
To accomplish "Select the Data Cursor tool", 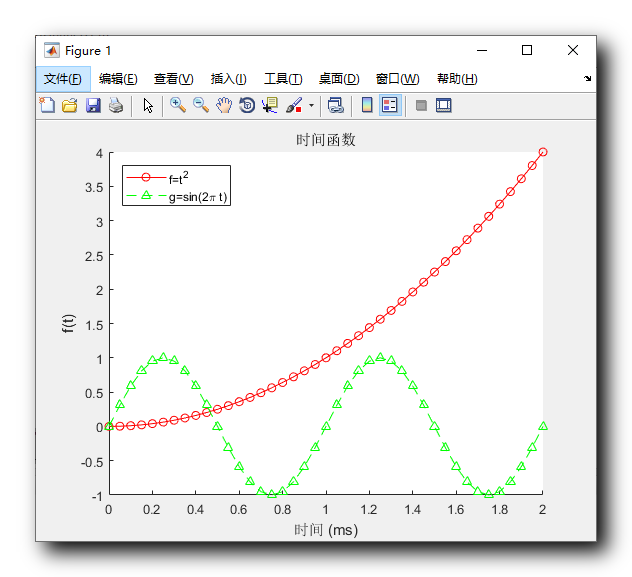I will point(270,106).
